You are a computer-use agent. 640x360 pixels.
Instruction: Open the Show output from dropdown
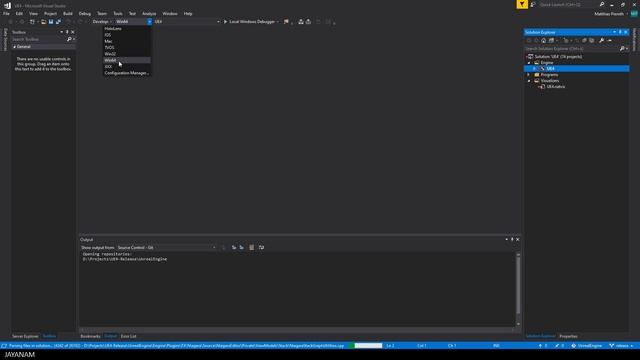pos(167,247)
